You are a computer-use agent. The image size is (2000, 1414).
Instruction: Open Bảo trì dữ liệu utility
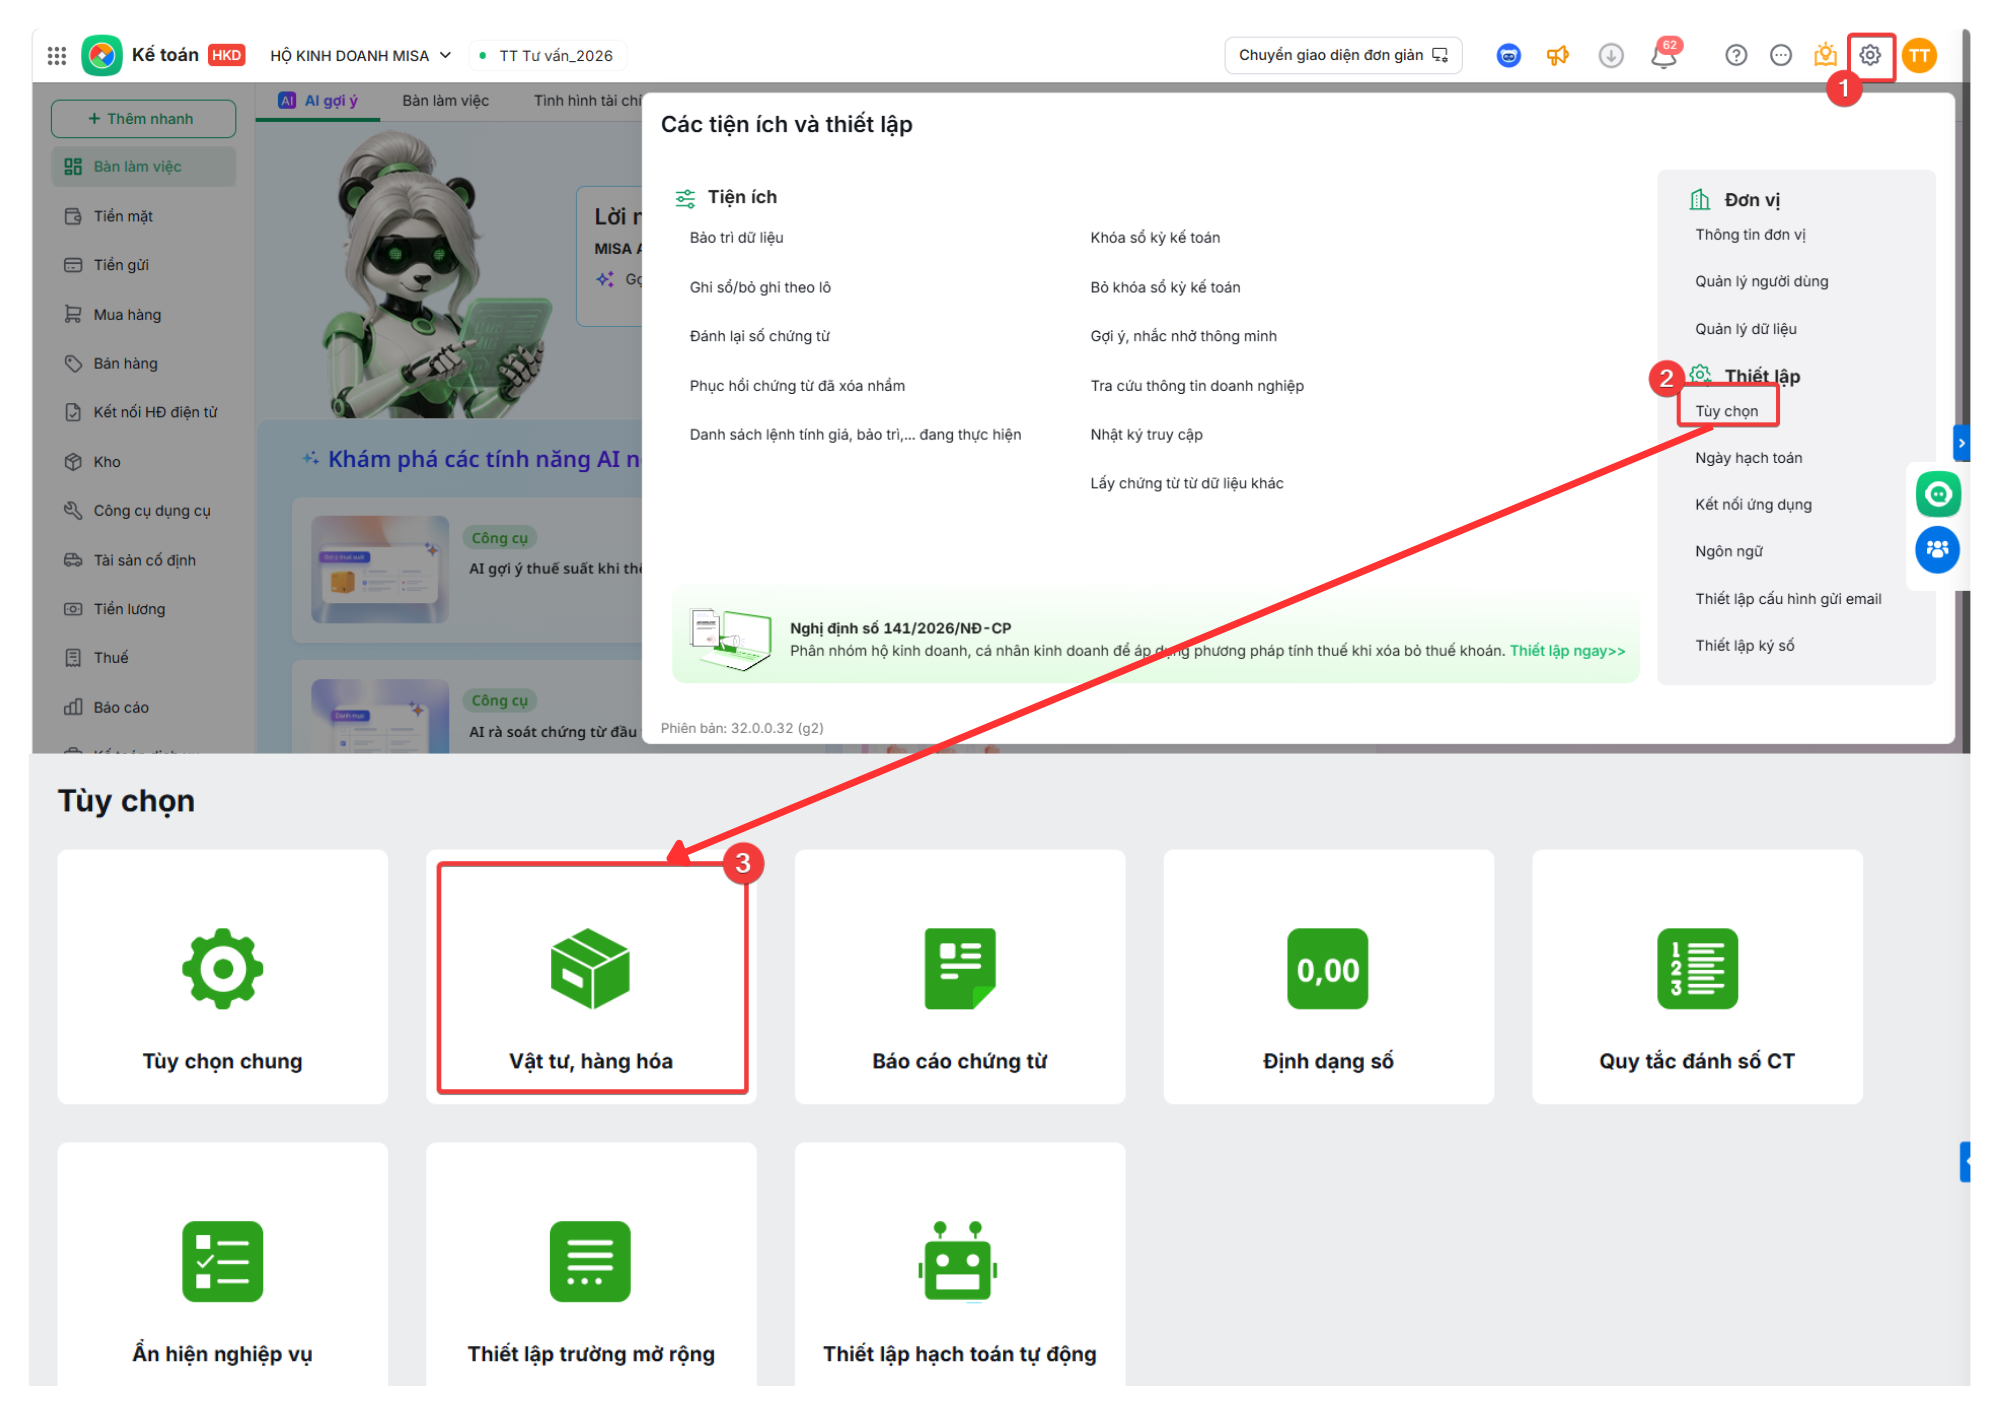[x=736, y=237]
